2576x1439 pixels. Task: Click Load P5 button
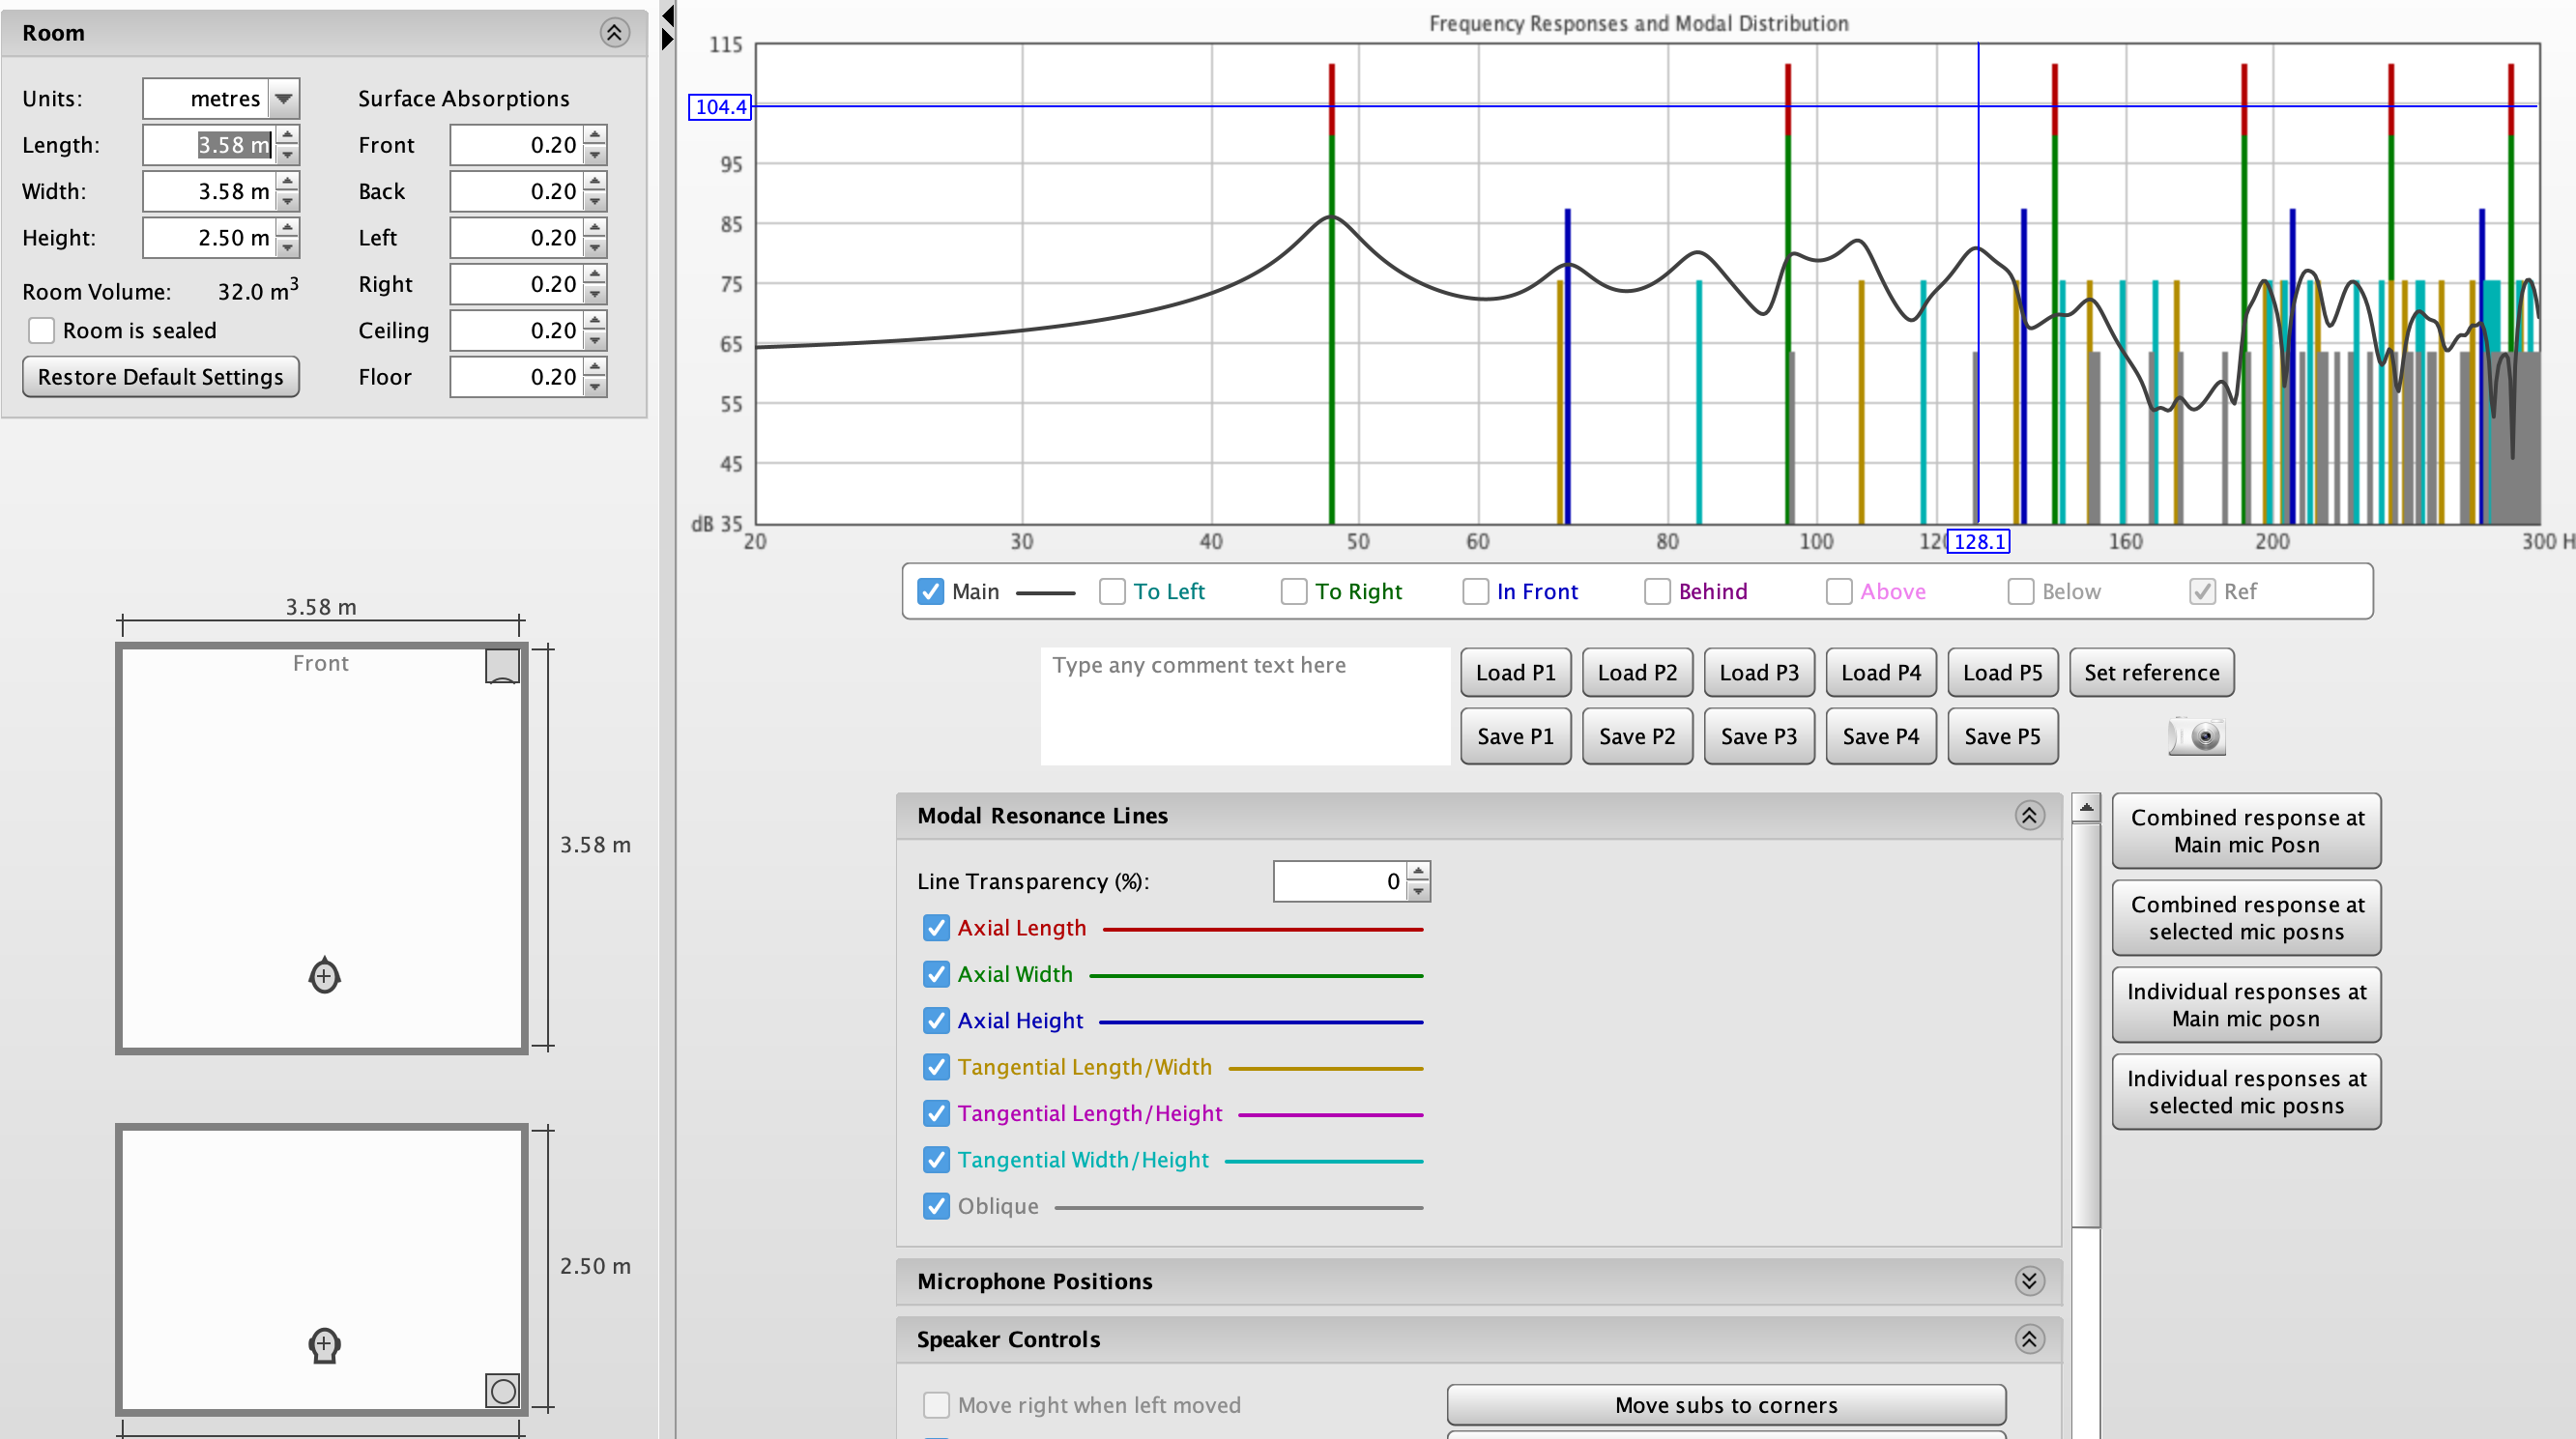(2002, 672)
